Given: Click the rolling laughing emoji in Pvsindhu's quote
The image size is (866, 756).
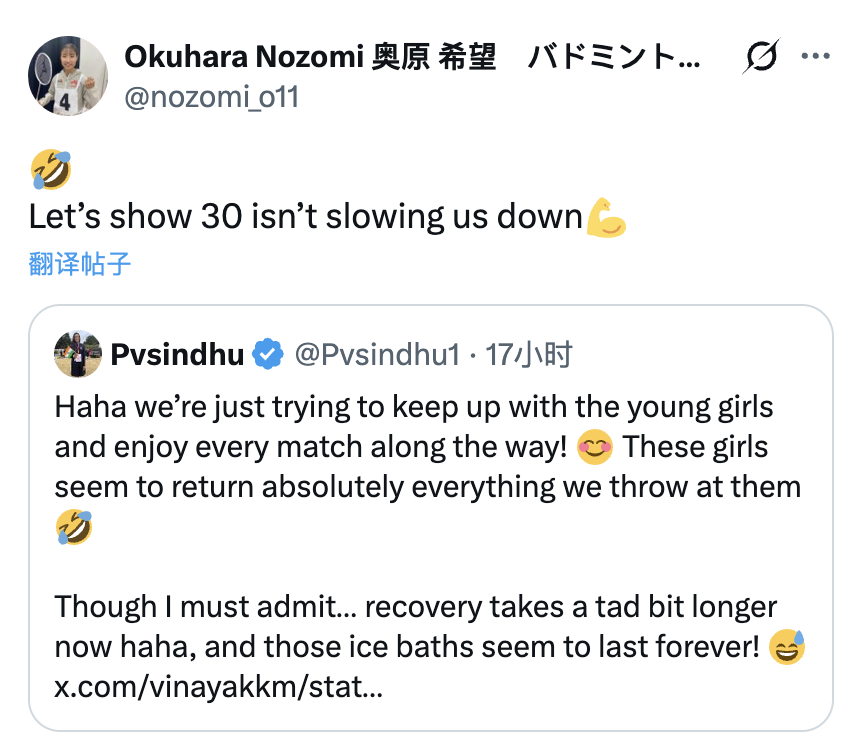Looking at the screenshot, I should (x=74, y=527).
